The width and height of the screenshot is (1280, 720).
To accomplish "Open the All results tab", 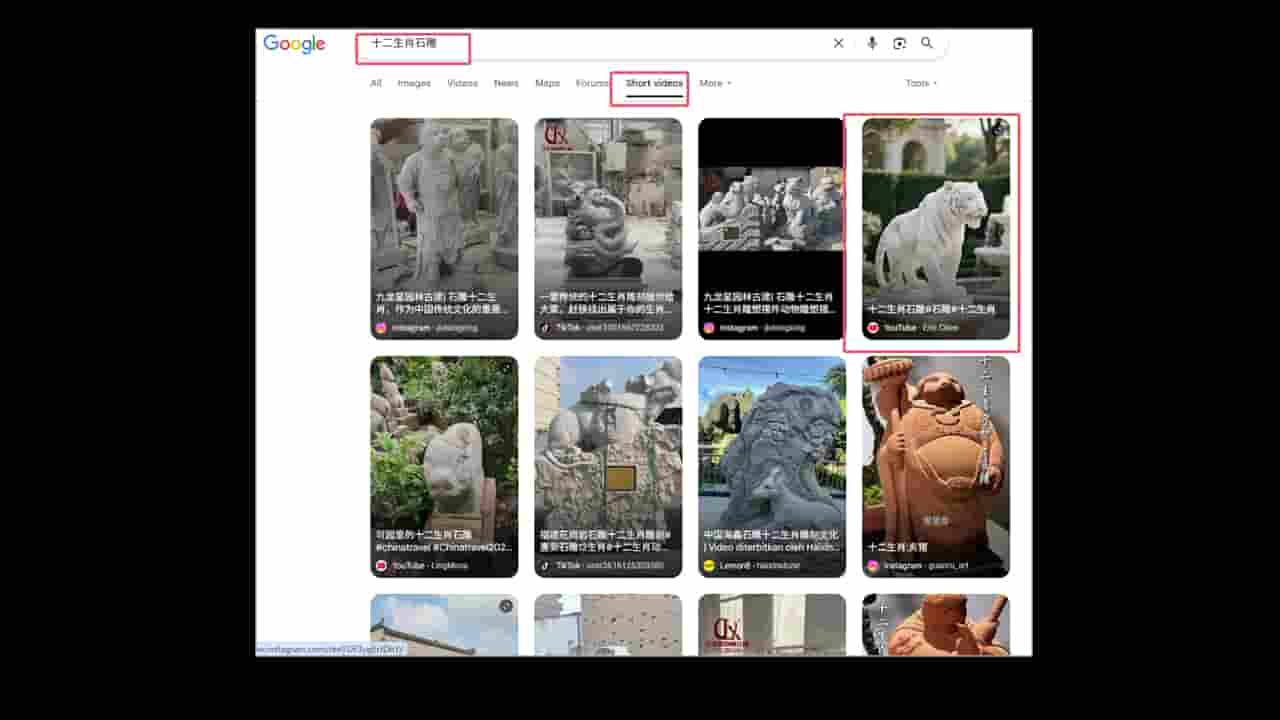I will pyautogui.click(x=376, y=83).
